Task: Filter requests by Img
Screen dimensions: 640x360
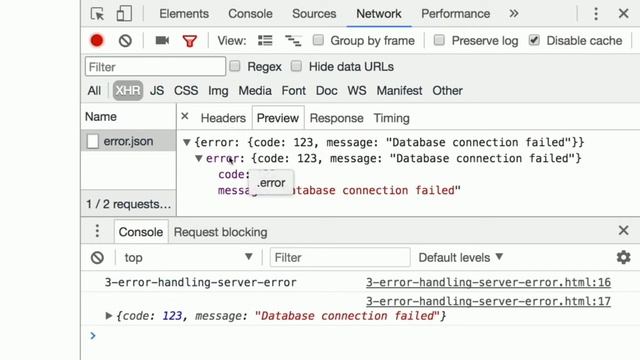Action: click(x=218, y=91)
